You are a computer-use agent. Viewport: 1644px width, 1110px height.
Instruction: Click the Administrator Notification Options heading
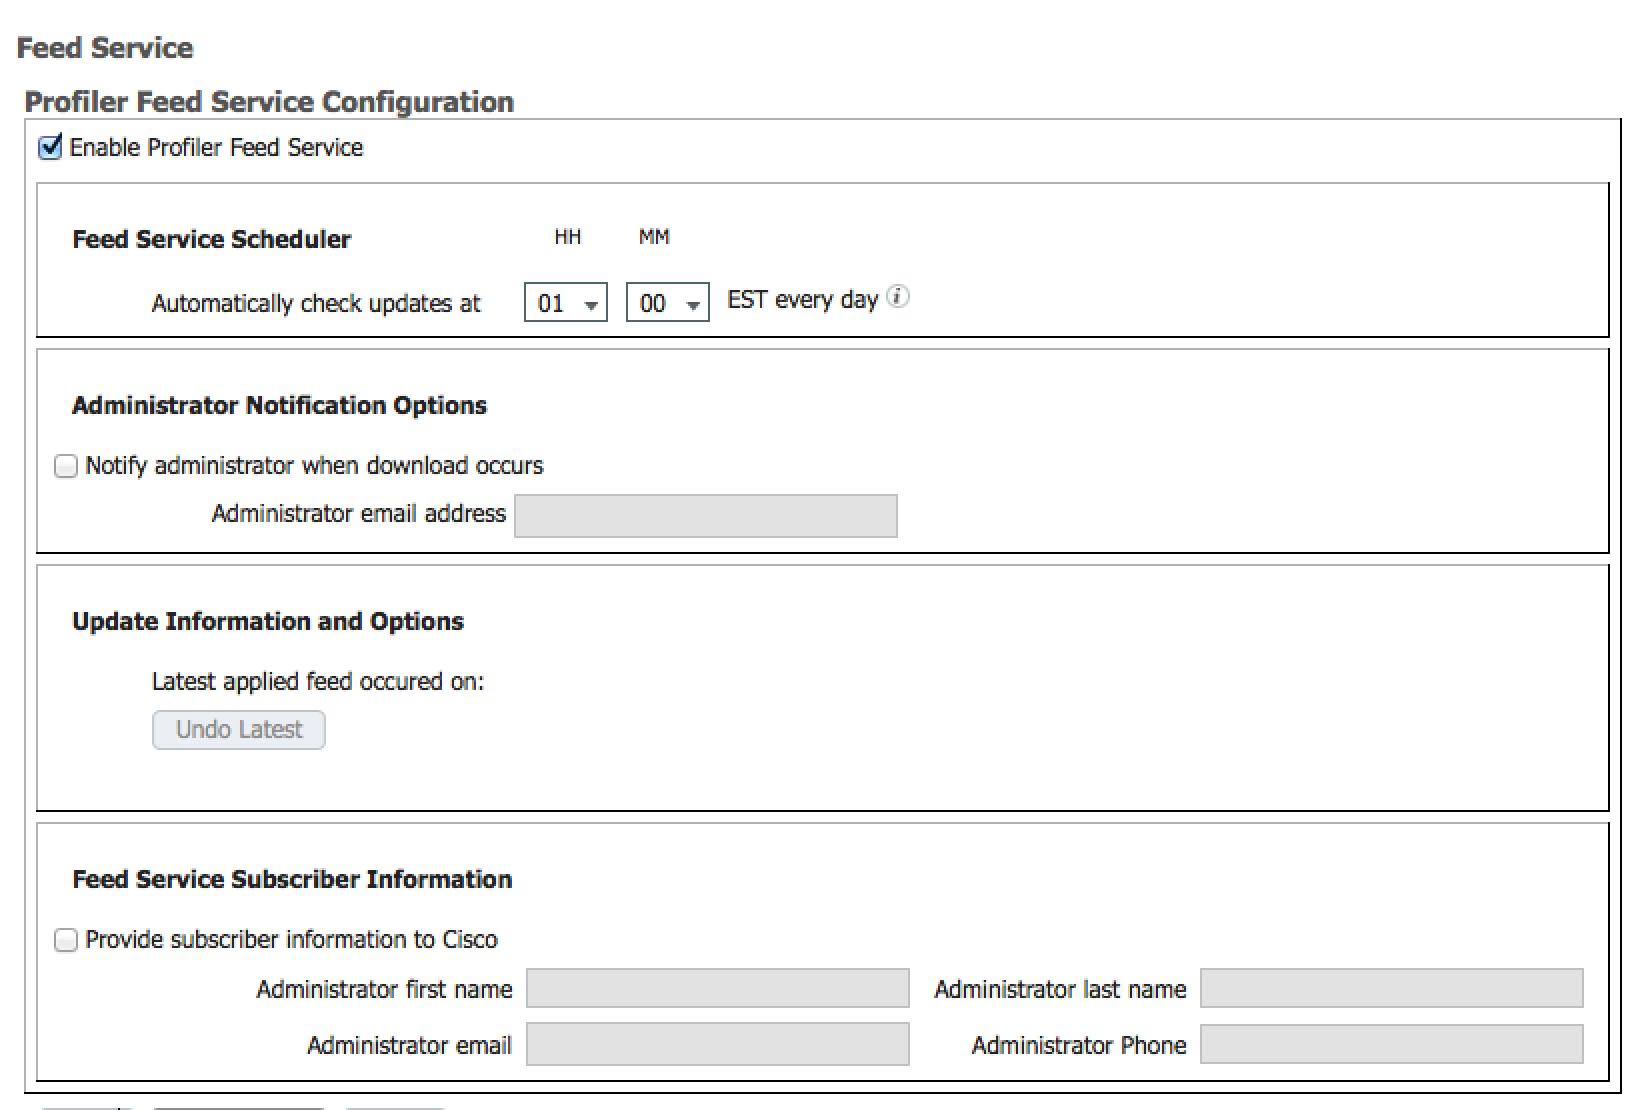tap(279, 405)
